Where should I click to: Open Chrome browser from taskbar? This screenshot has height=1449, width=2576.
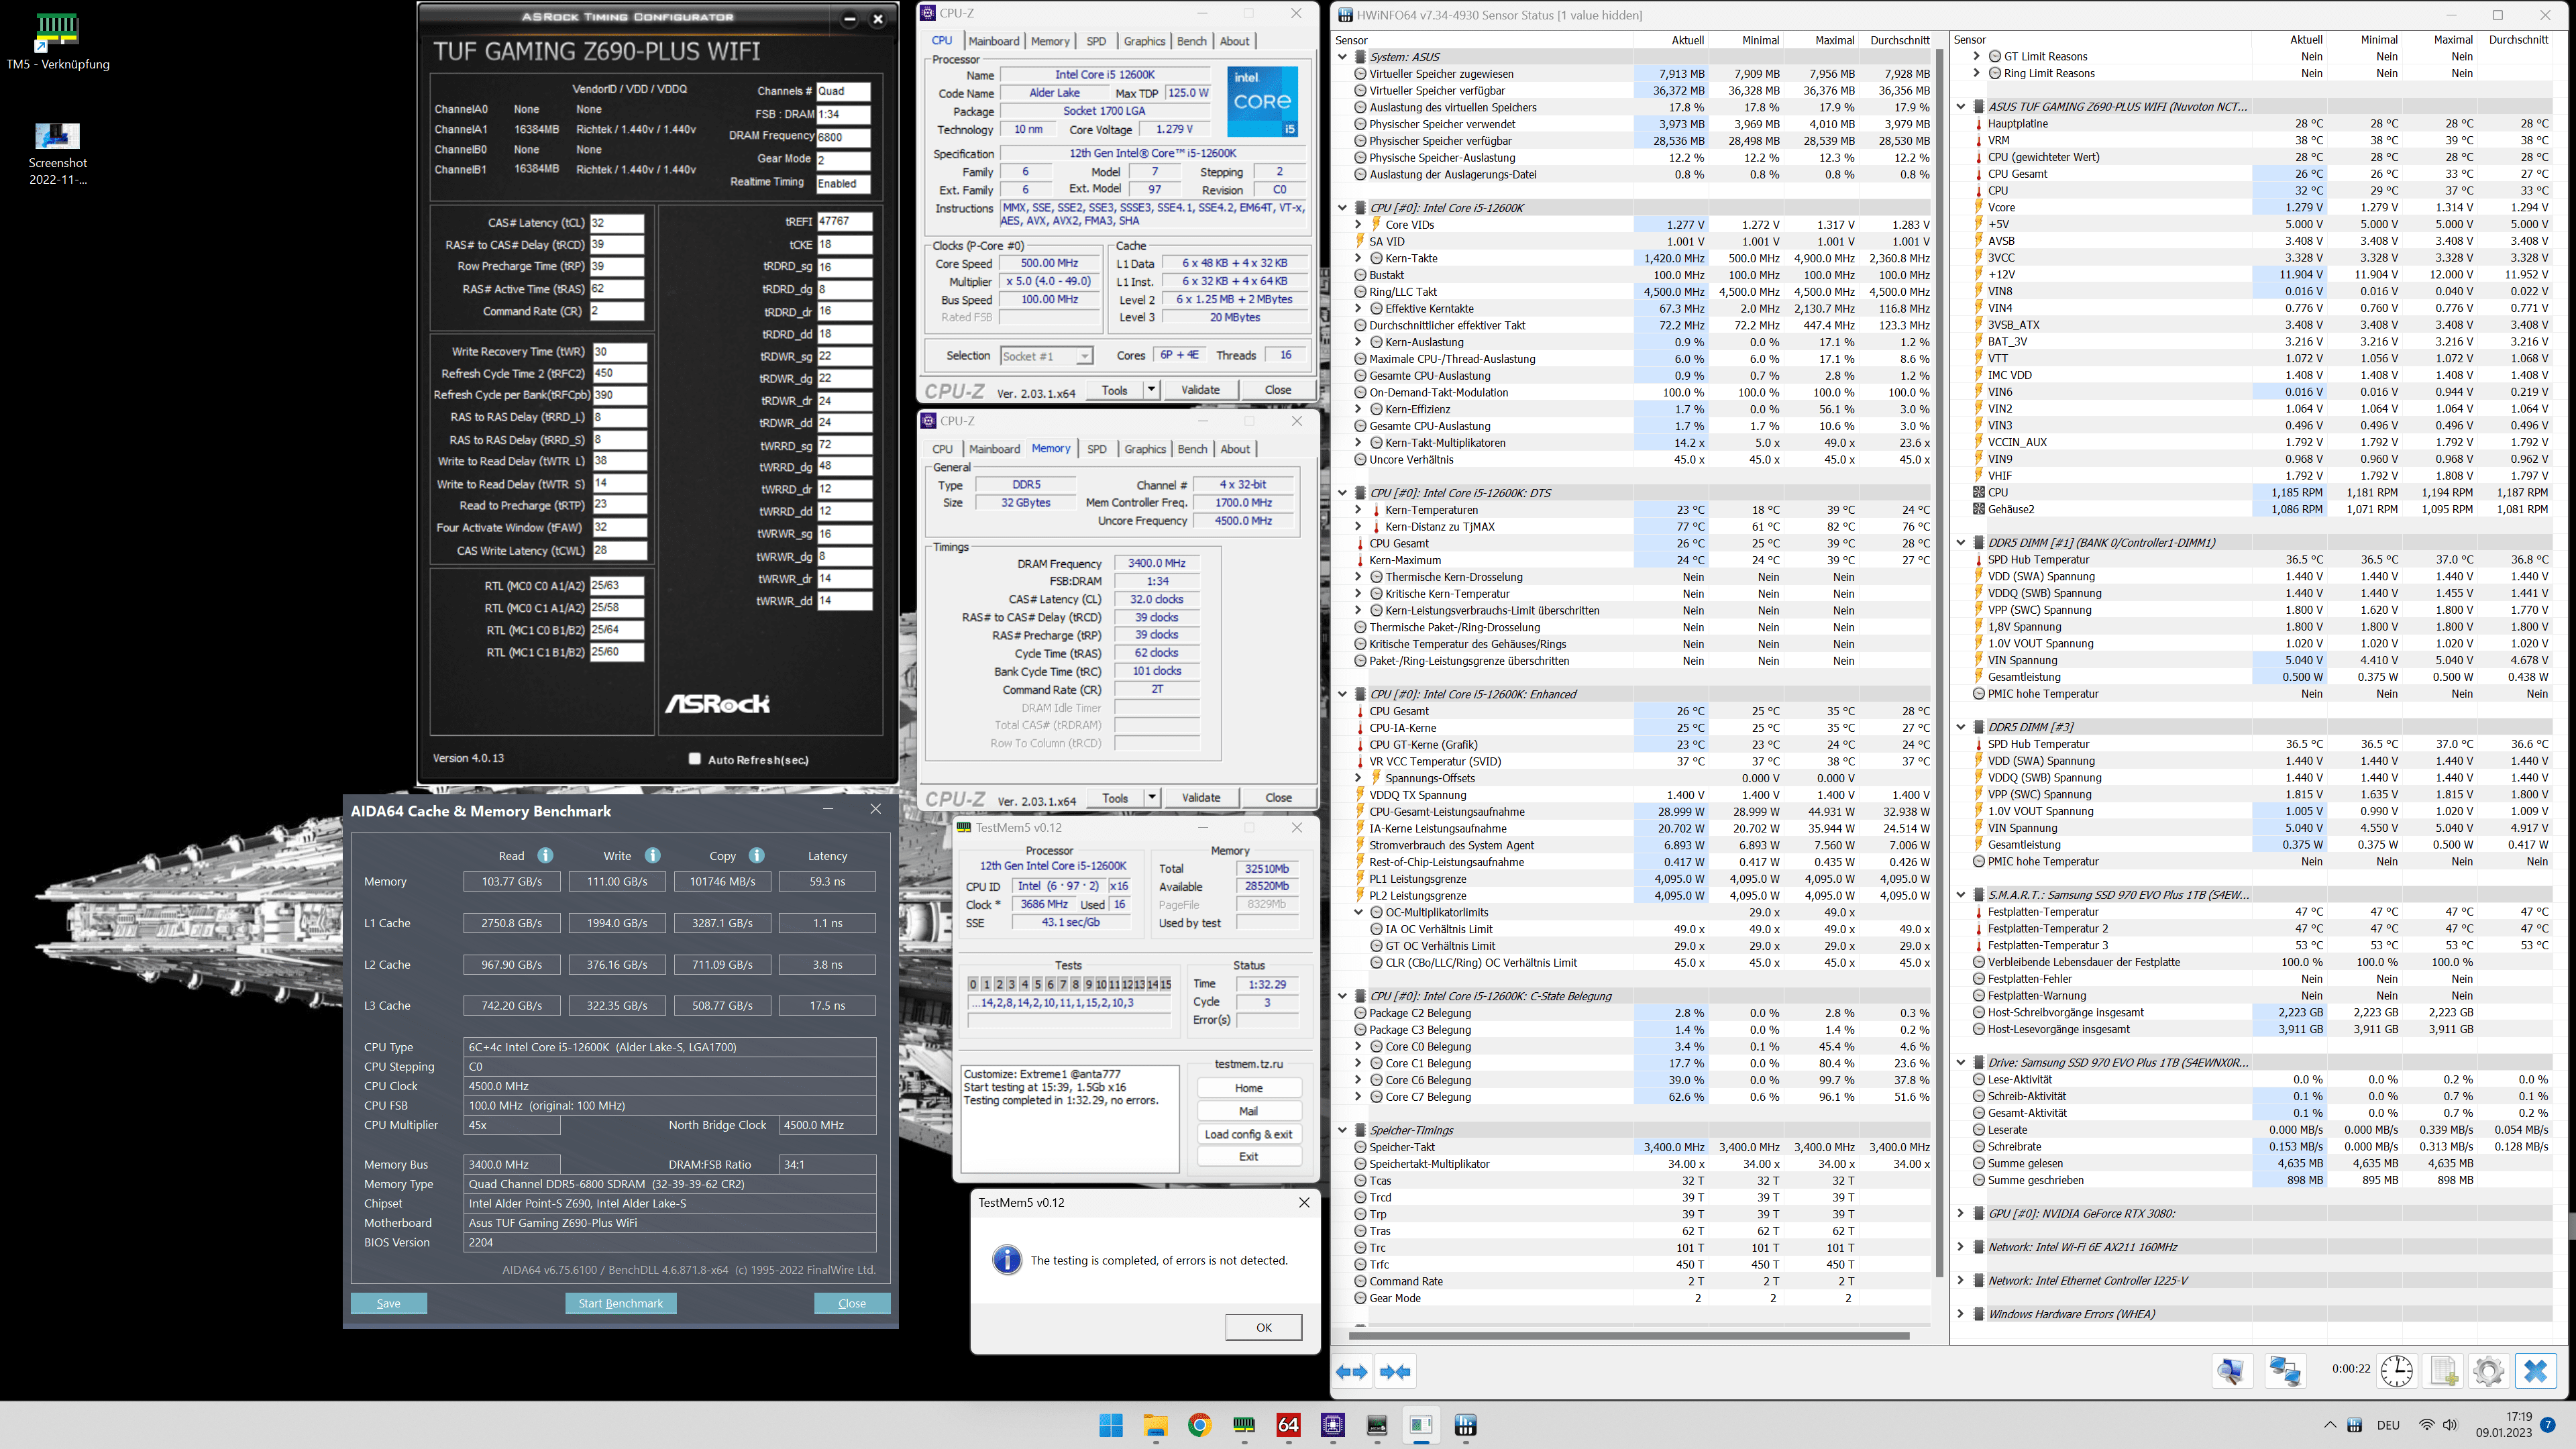pos(1199,1425)
